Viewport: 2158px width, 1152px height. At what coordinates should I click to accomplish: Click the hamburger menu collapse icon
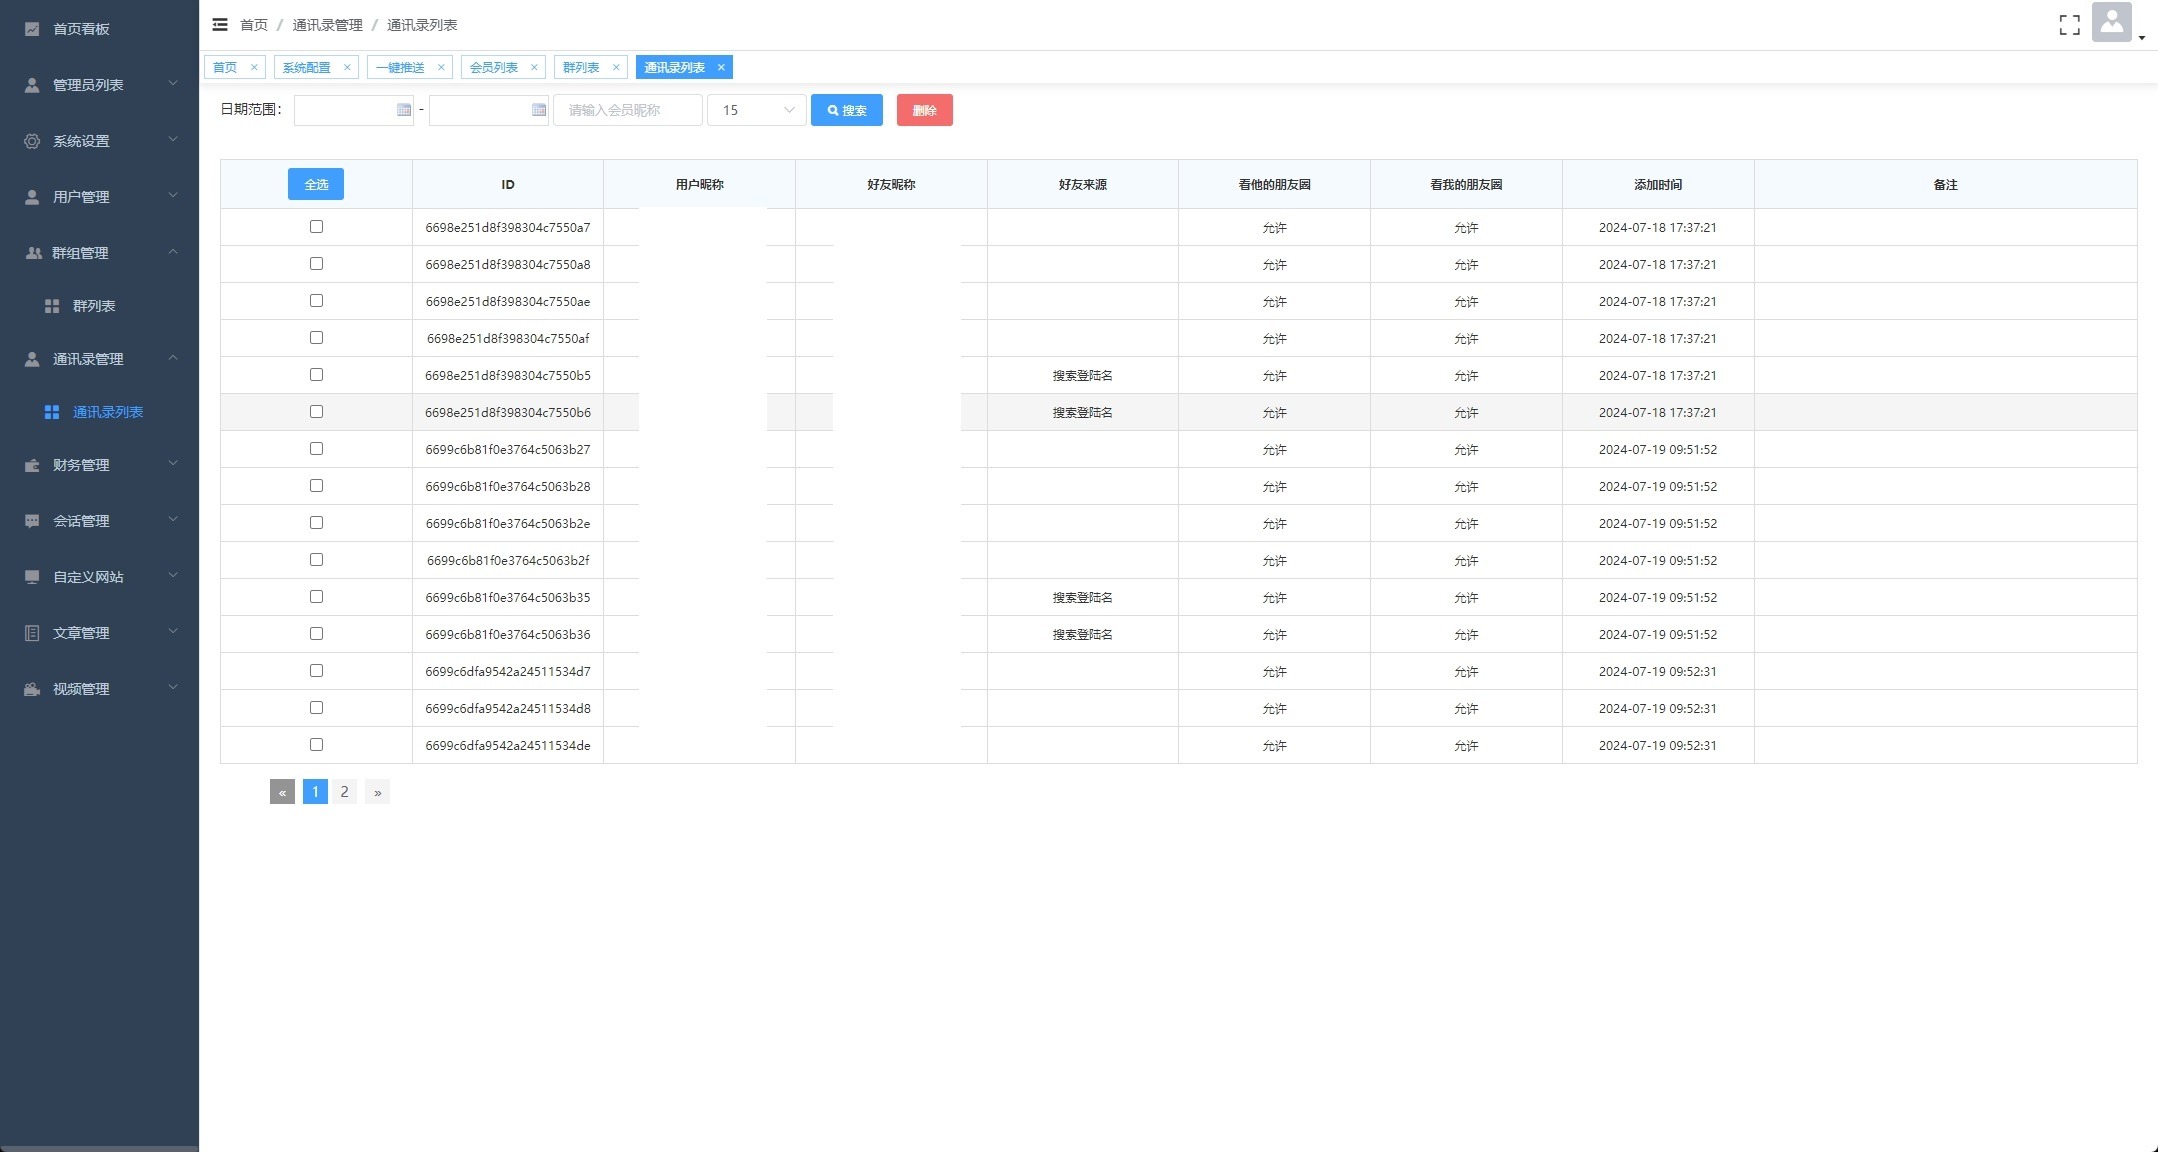220,24
